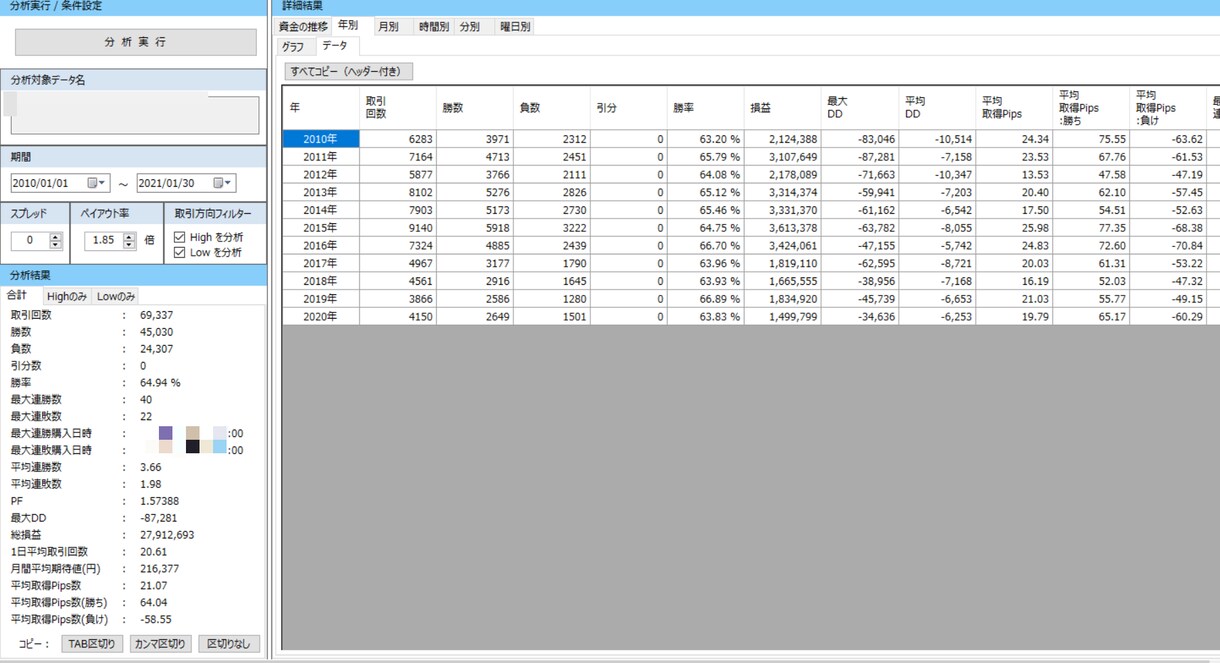
Task: Sort by the 勝数 column header
Action: pyautogui.click(x=475, y=107)
